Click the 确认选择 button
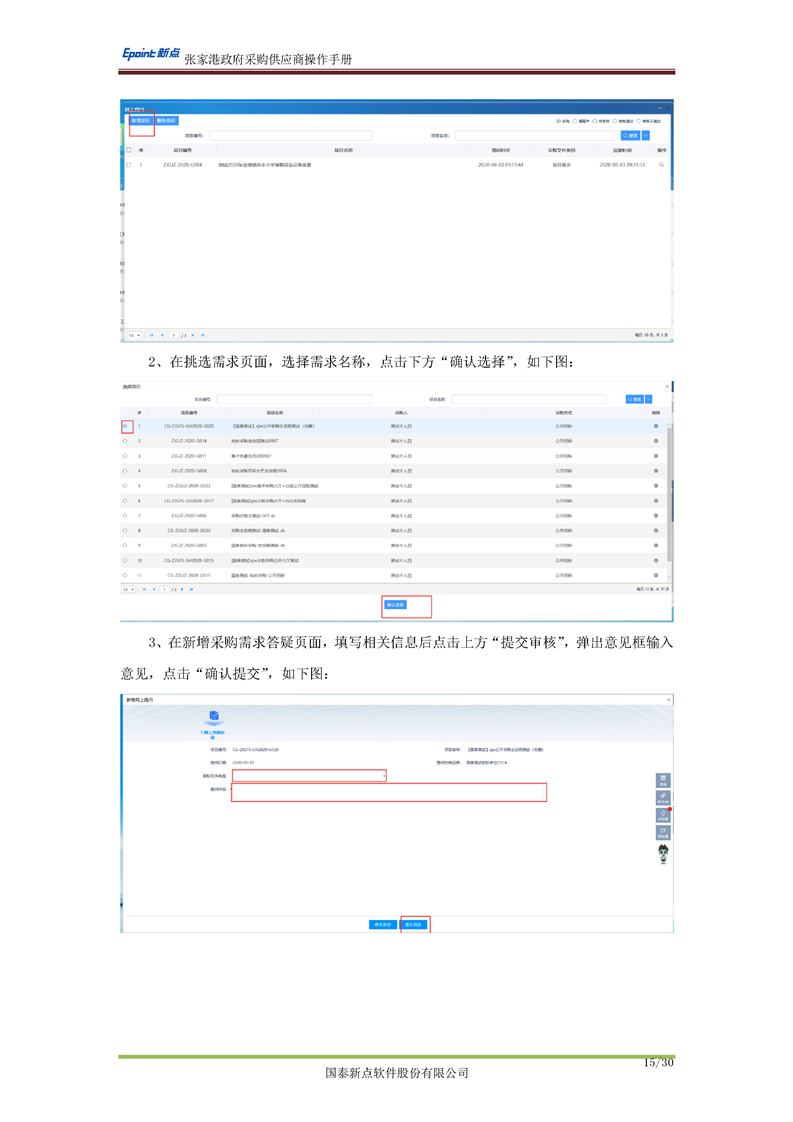793x1122 pixels. pyautogui.click(x=395, y=605)
